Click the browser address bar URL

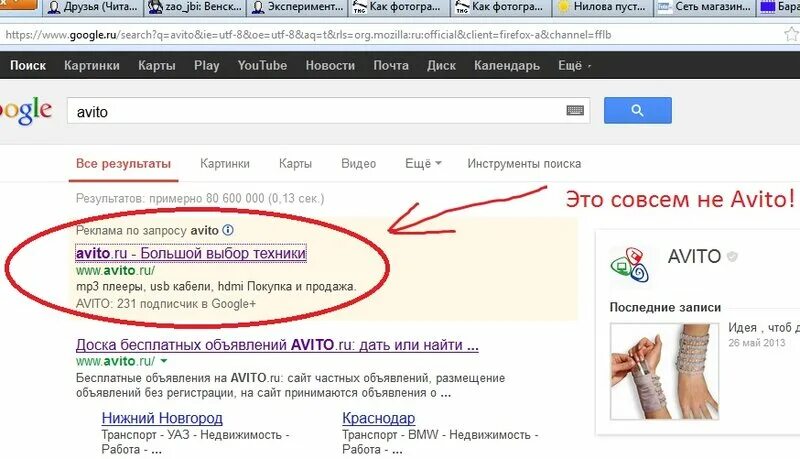click(308, 35)
